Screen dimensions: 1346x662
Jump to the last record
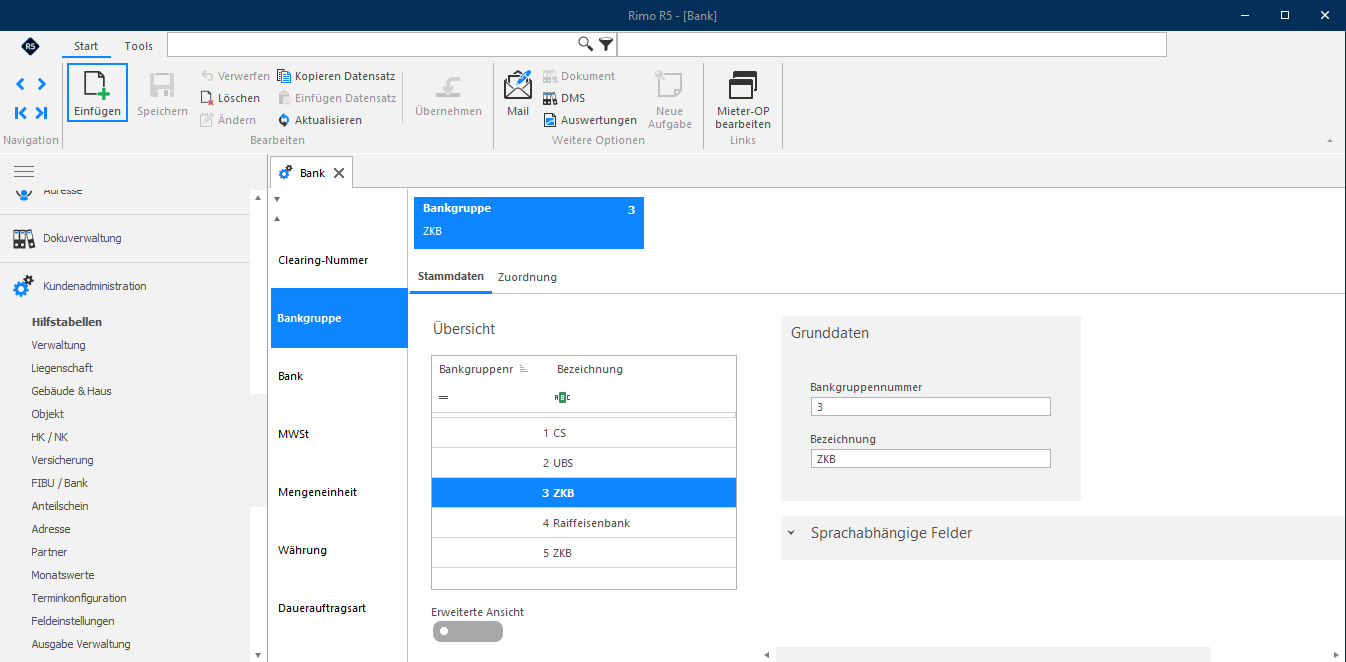coord(41,113)
